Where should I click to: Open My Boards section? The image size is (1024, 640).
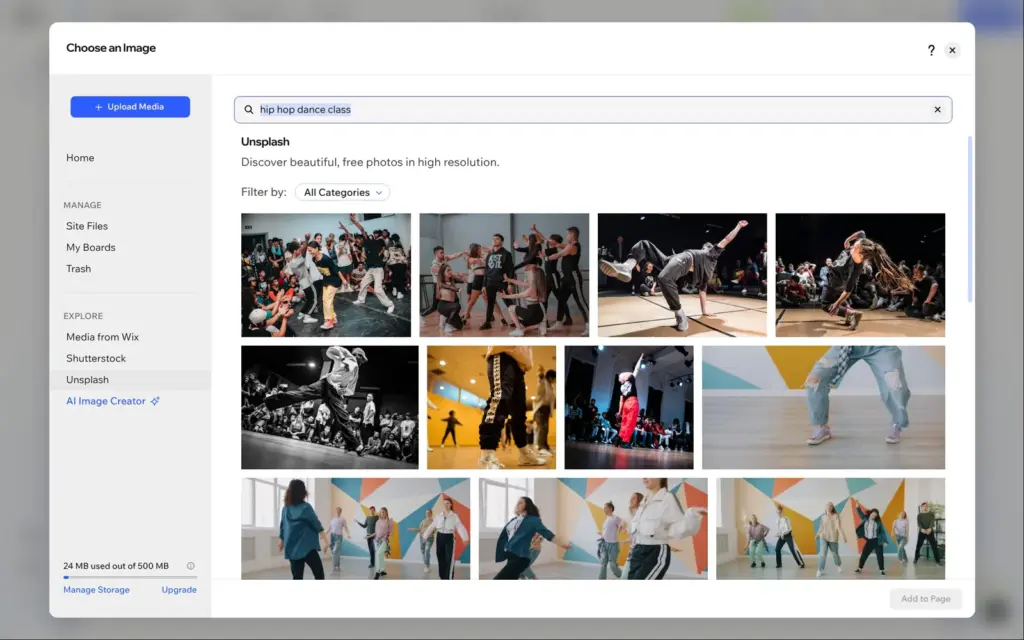click(x=91, y=248)
